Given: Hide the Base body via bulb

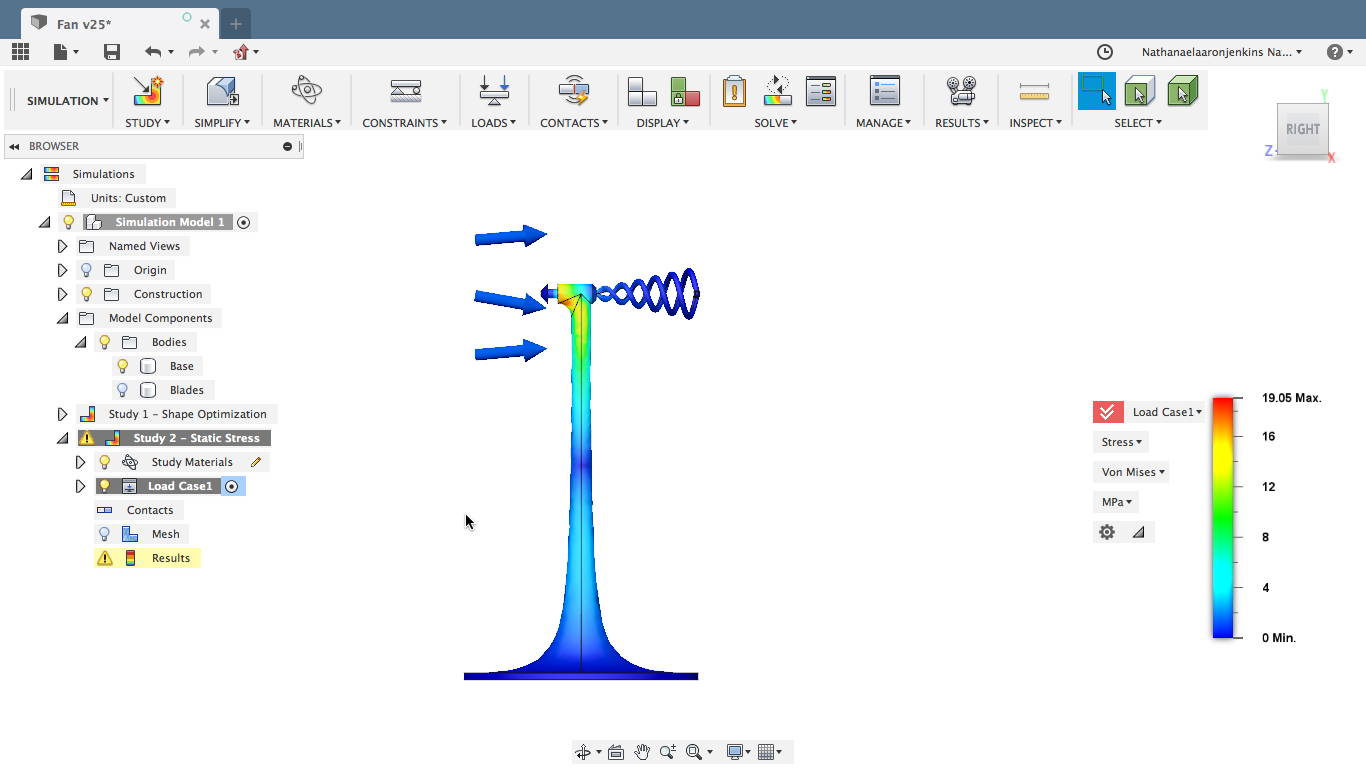Looking at the screenshot, I should pyautogui.click(x=123, y=366).
